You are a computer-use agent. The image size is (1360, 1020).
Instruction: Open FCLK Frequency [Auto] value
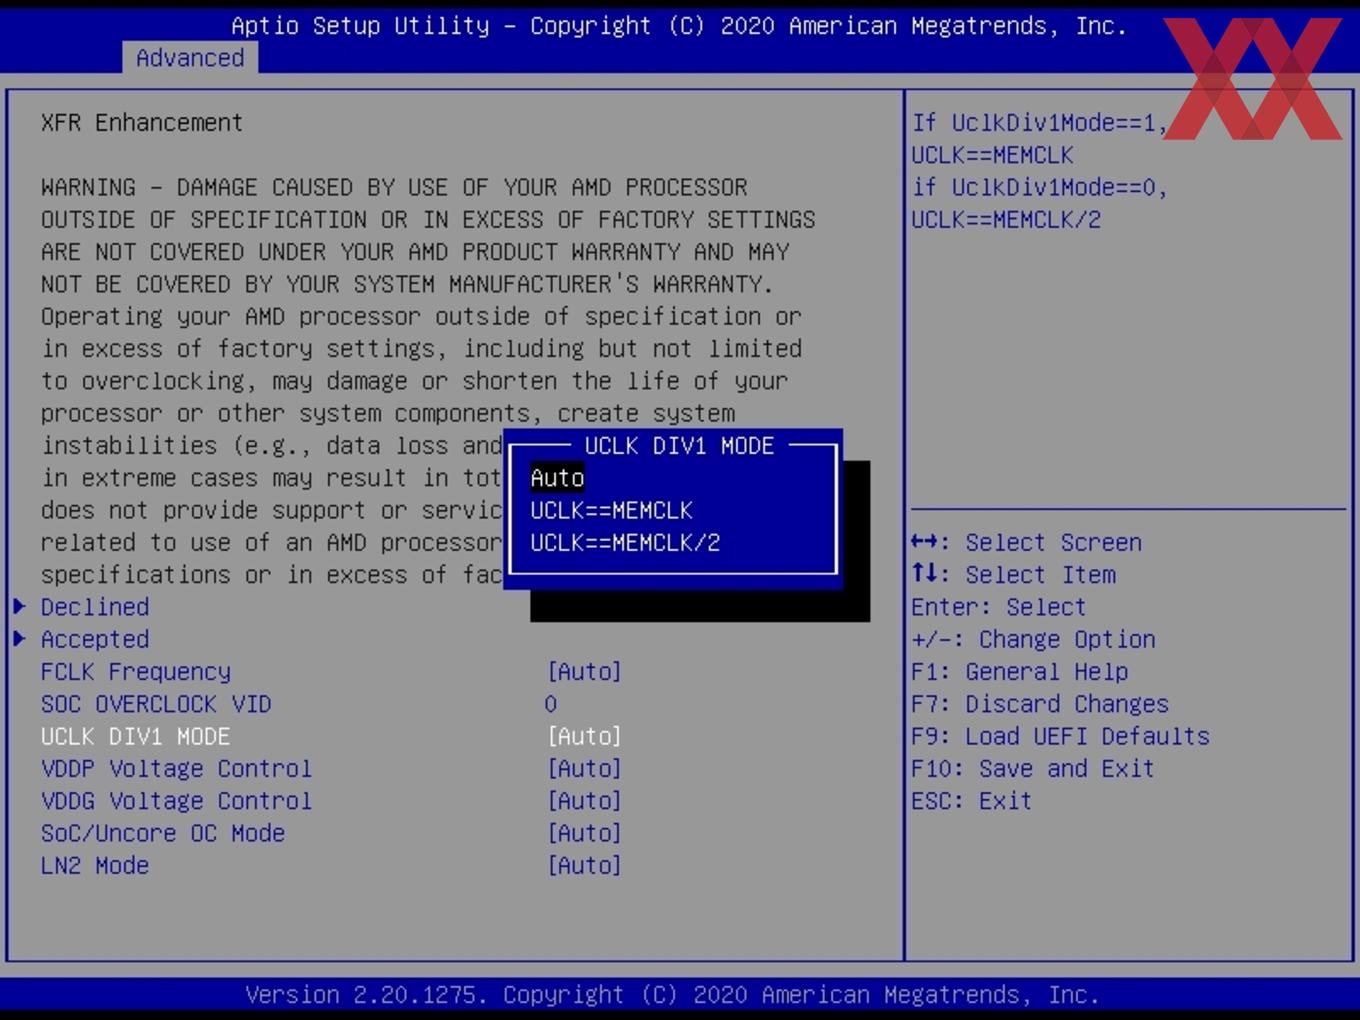click(x=584, y=672)
